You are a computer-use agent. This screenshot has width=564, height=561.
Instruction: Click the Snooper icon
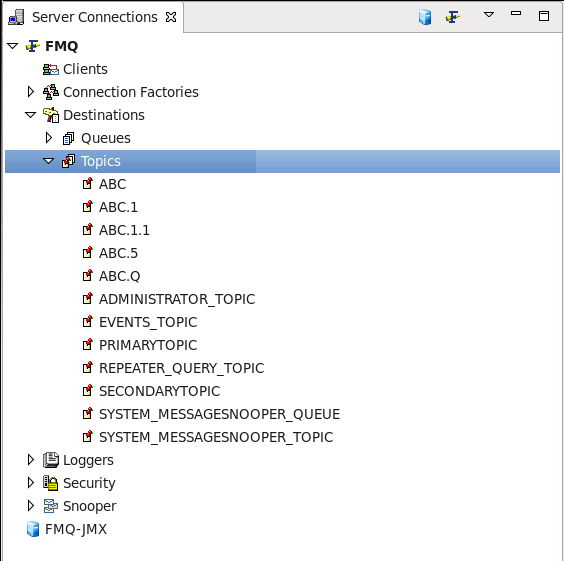click(x=51, y=506)
